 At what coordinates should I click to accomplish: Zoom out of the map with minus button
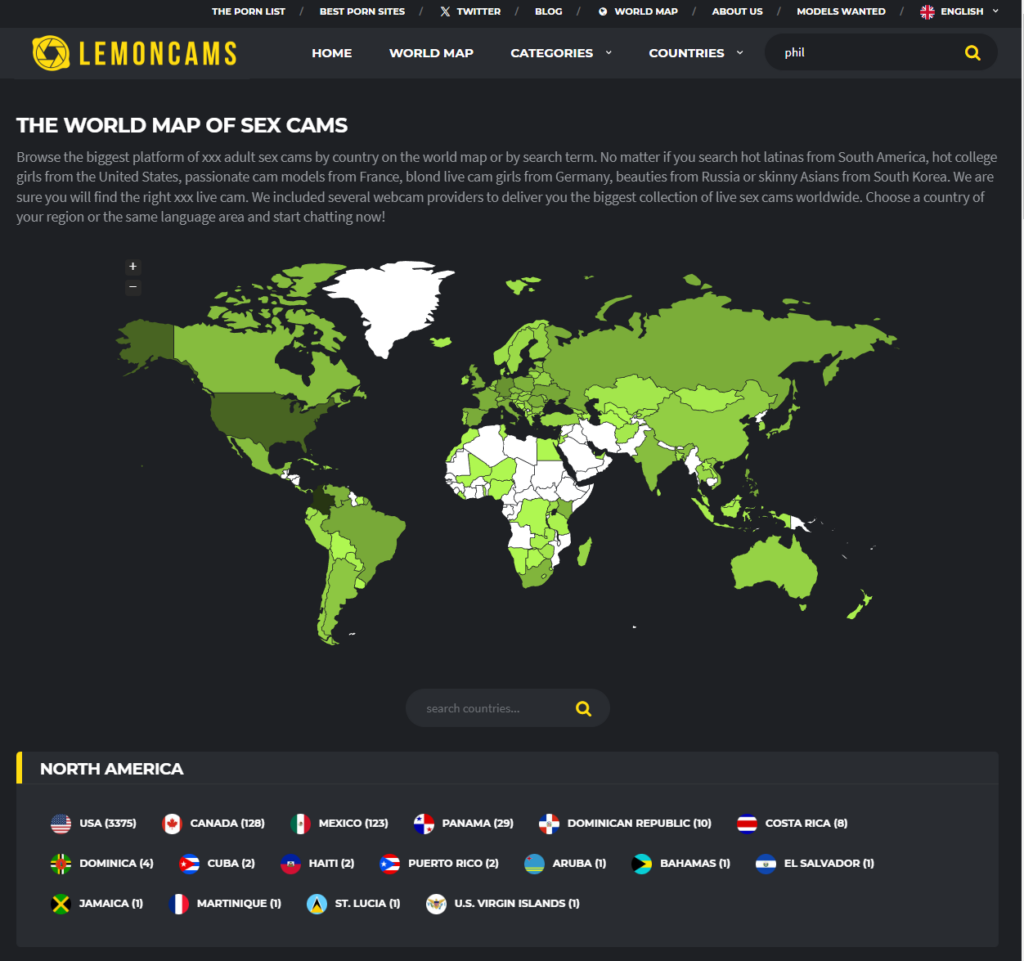coord(133,288)
